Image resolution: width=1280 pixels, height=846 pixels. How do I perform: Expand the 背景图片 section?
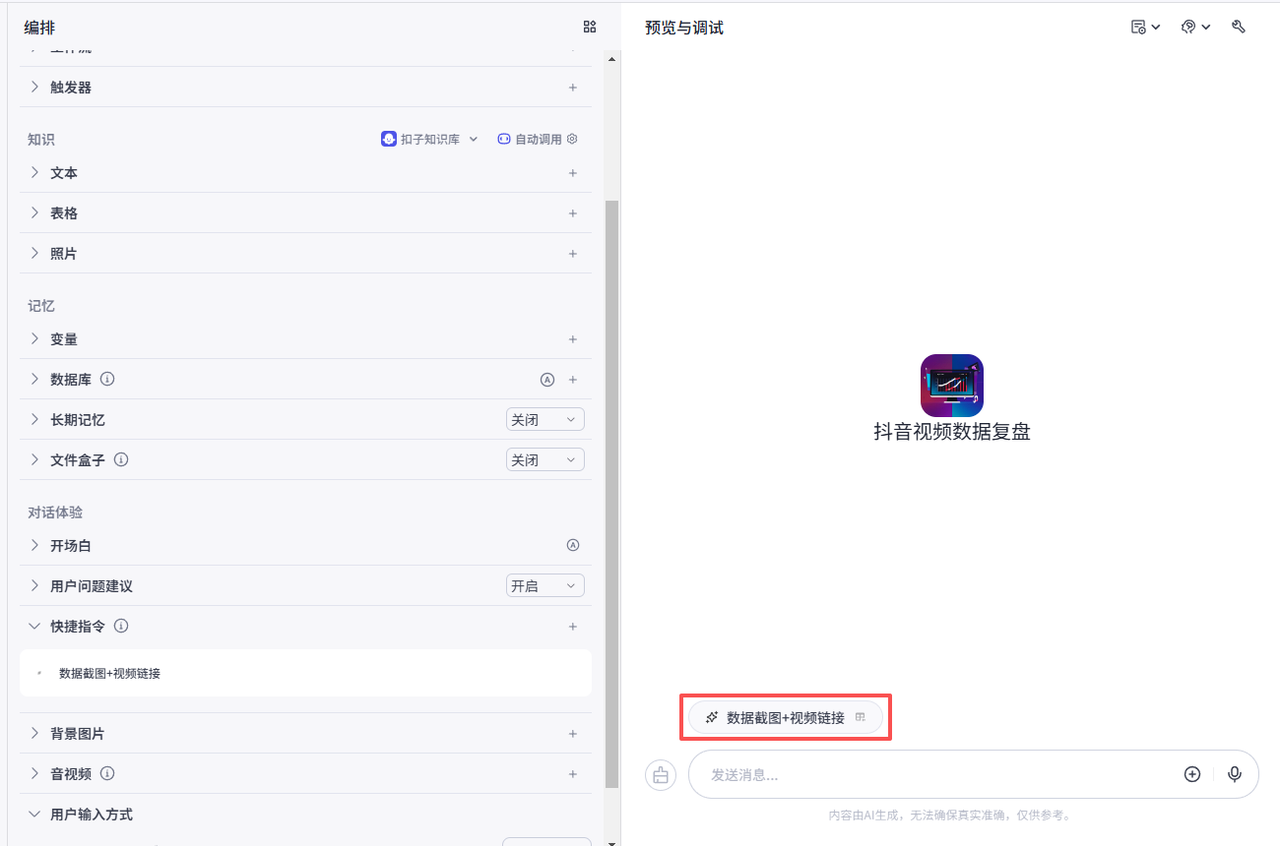click(35, 734)
